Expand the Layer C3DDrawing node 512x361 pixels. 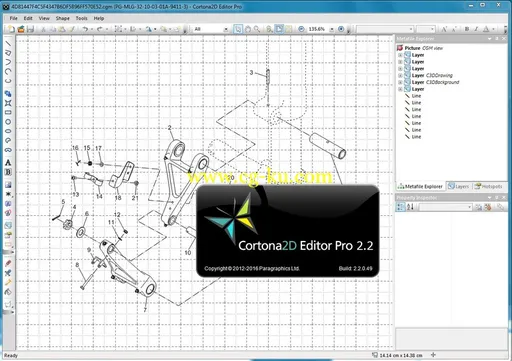point(400,75)
